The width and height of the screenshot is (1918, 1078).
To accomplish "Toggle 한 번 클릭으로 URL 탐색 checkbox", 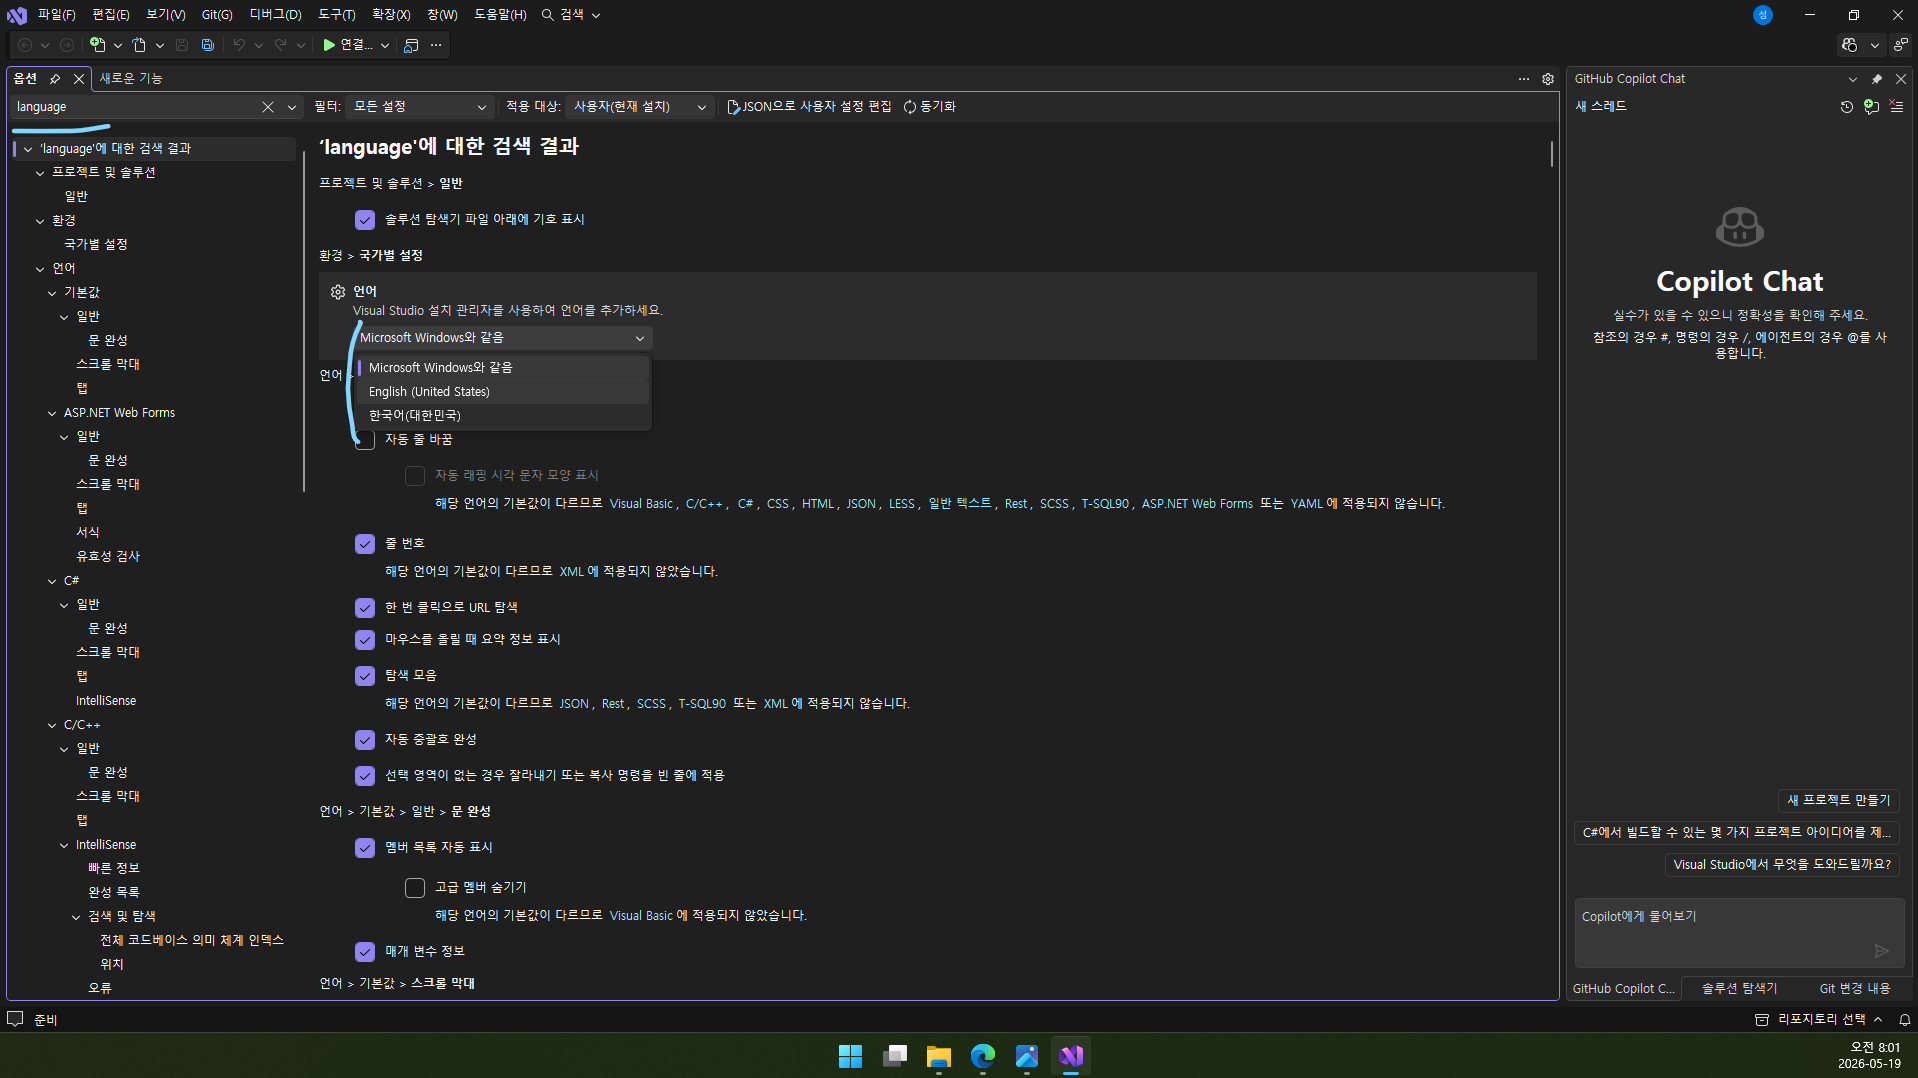I will (x=365, y=608).
